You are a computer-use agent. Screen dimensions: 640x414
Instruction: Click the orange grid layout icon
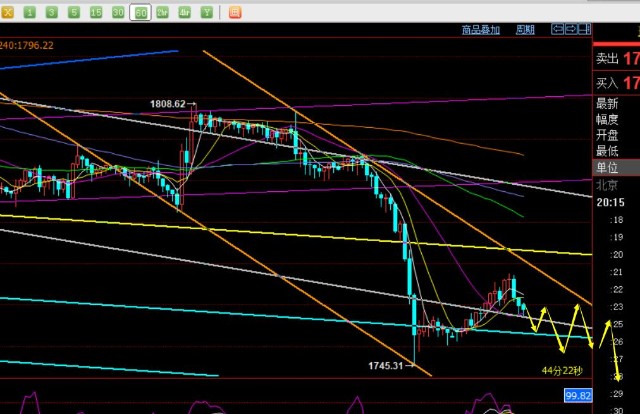point(233,13)
